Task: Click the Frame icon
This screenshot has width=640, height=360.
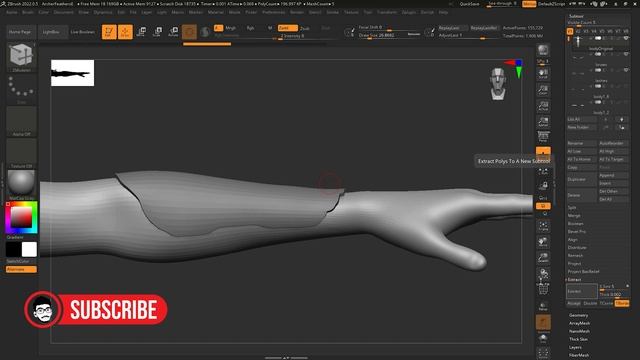Action: [x=543, y=226]
